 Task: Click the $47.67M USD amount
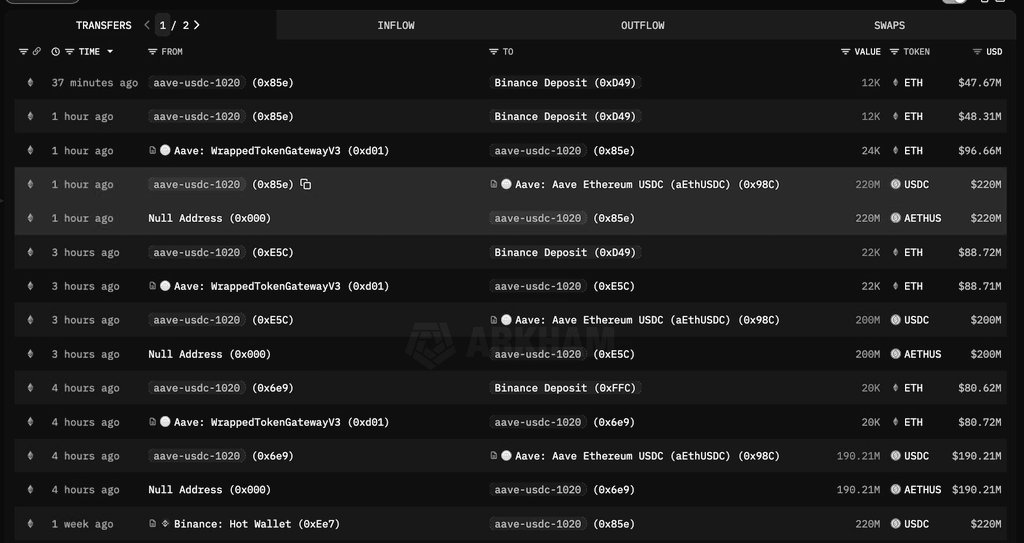980,82
